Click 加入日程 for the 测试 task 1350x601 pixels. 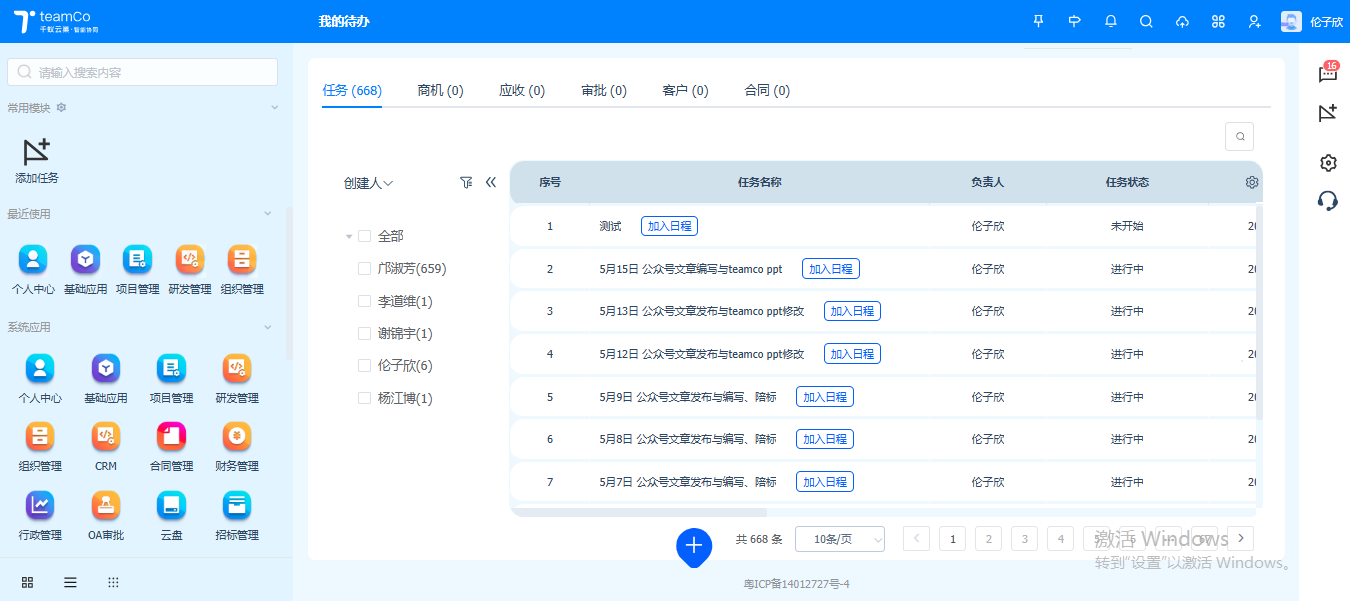pyautogui.click(x=669, y=226)
